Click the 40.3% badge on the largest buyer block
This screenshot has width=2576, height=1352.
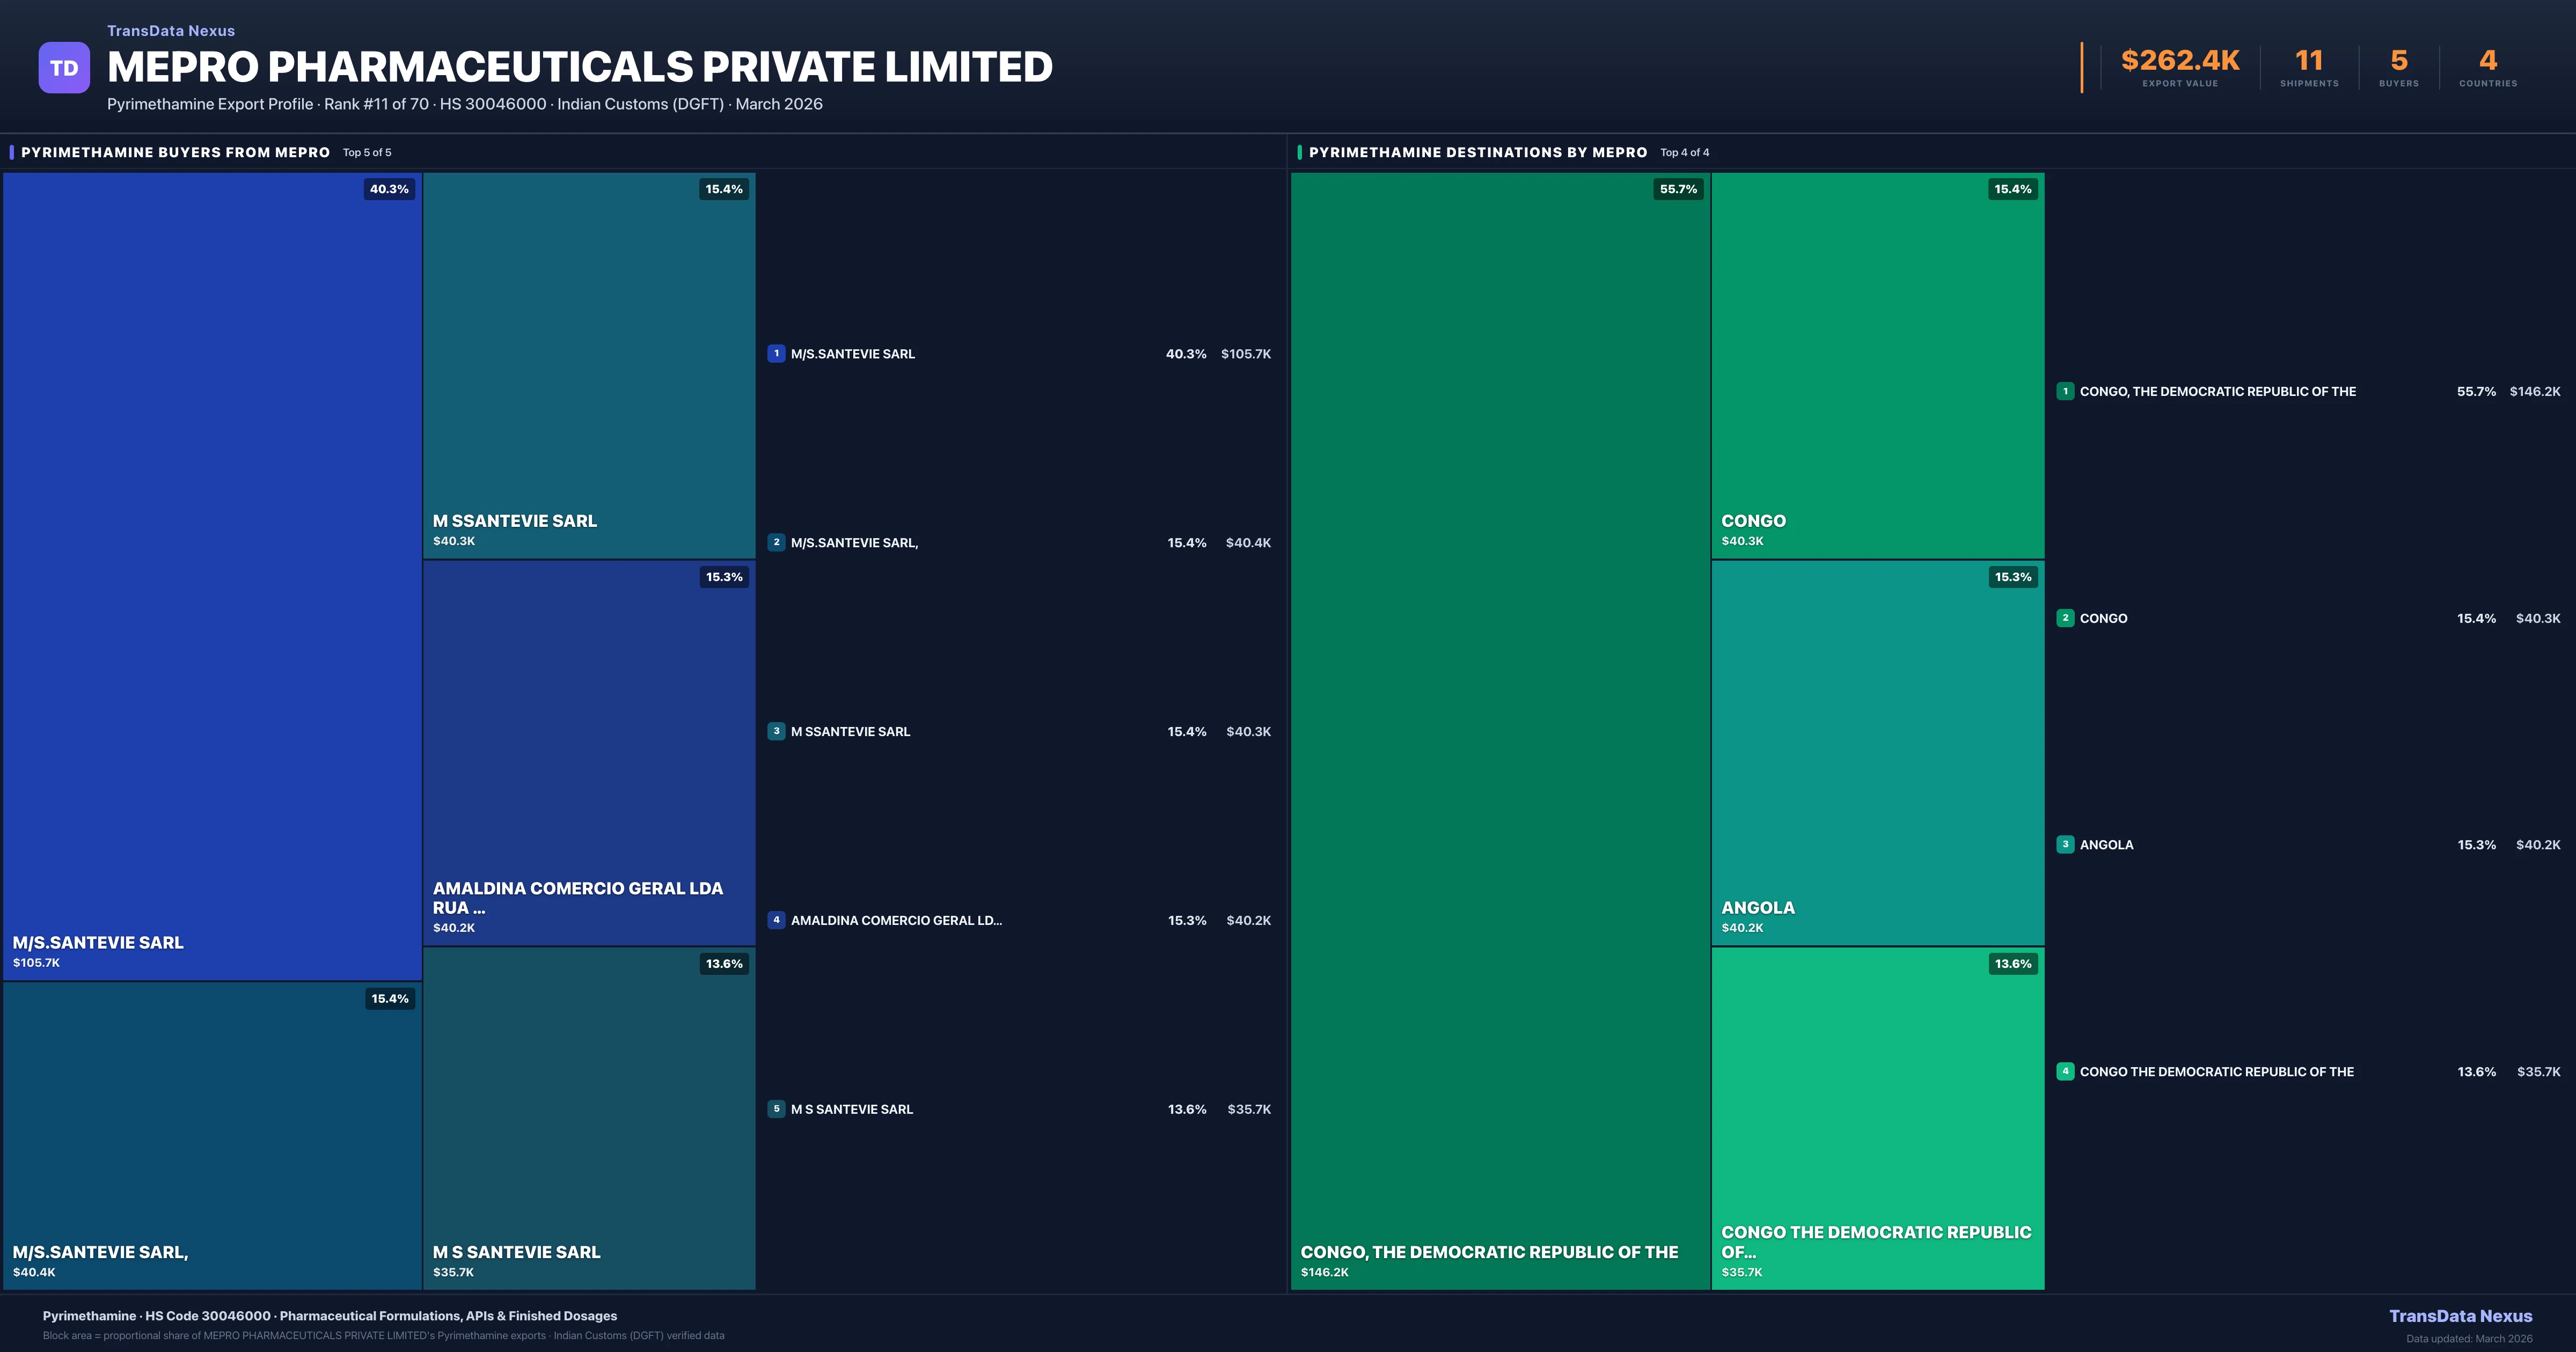tap(389, 189)
